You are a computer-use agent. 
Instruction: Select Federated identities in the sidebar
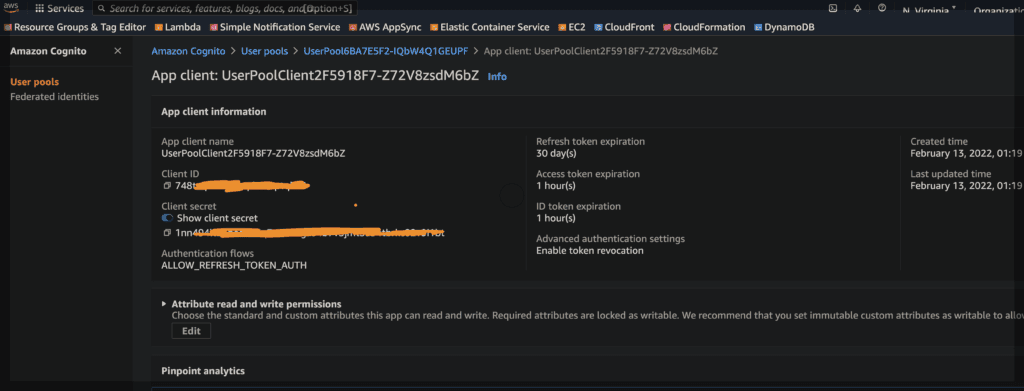click(x=54, y=97)
